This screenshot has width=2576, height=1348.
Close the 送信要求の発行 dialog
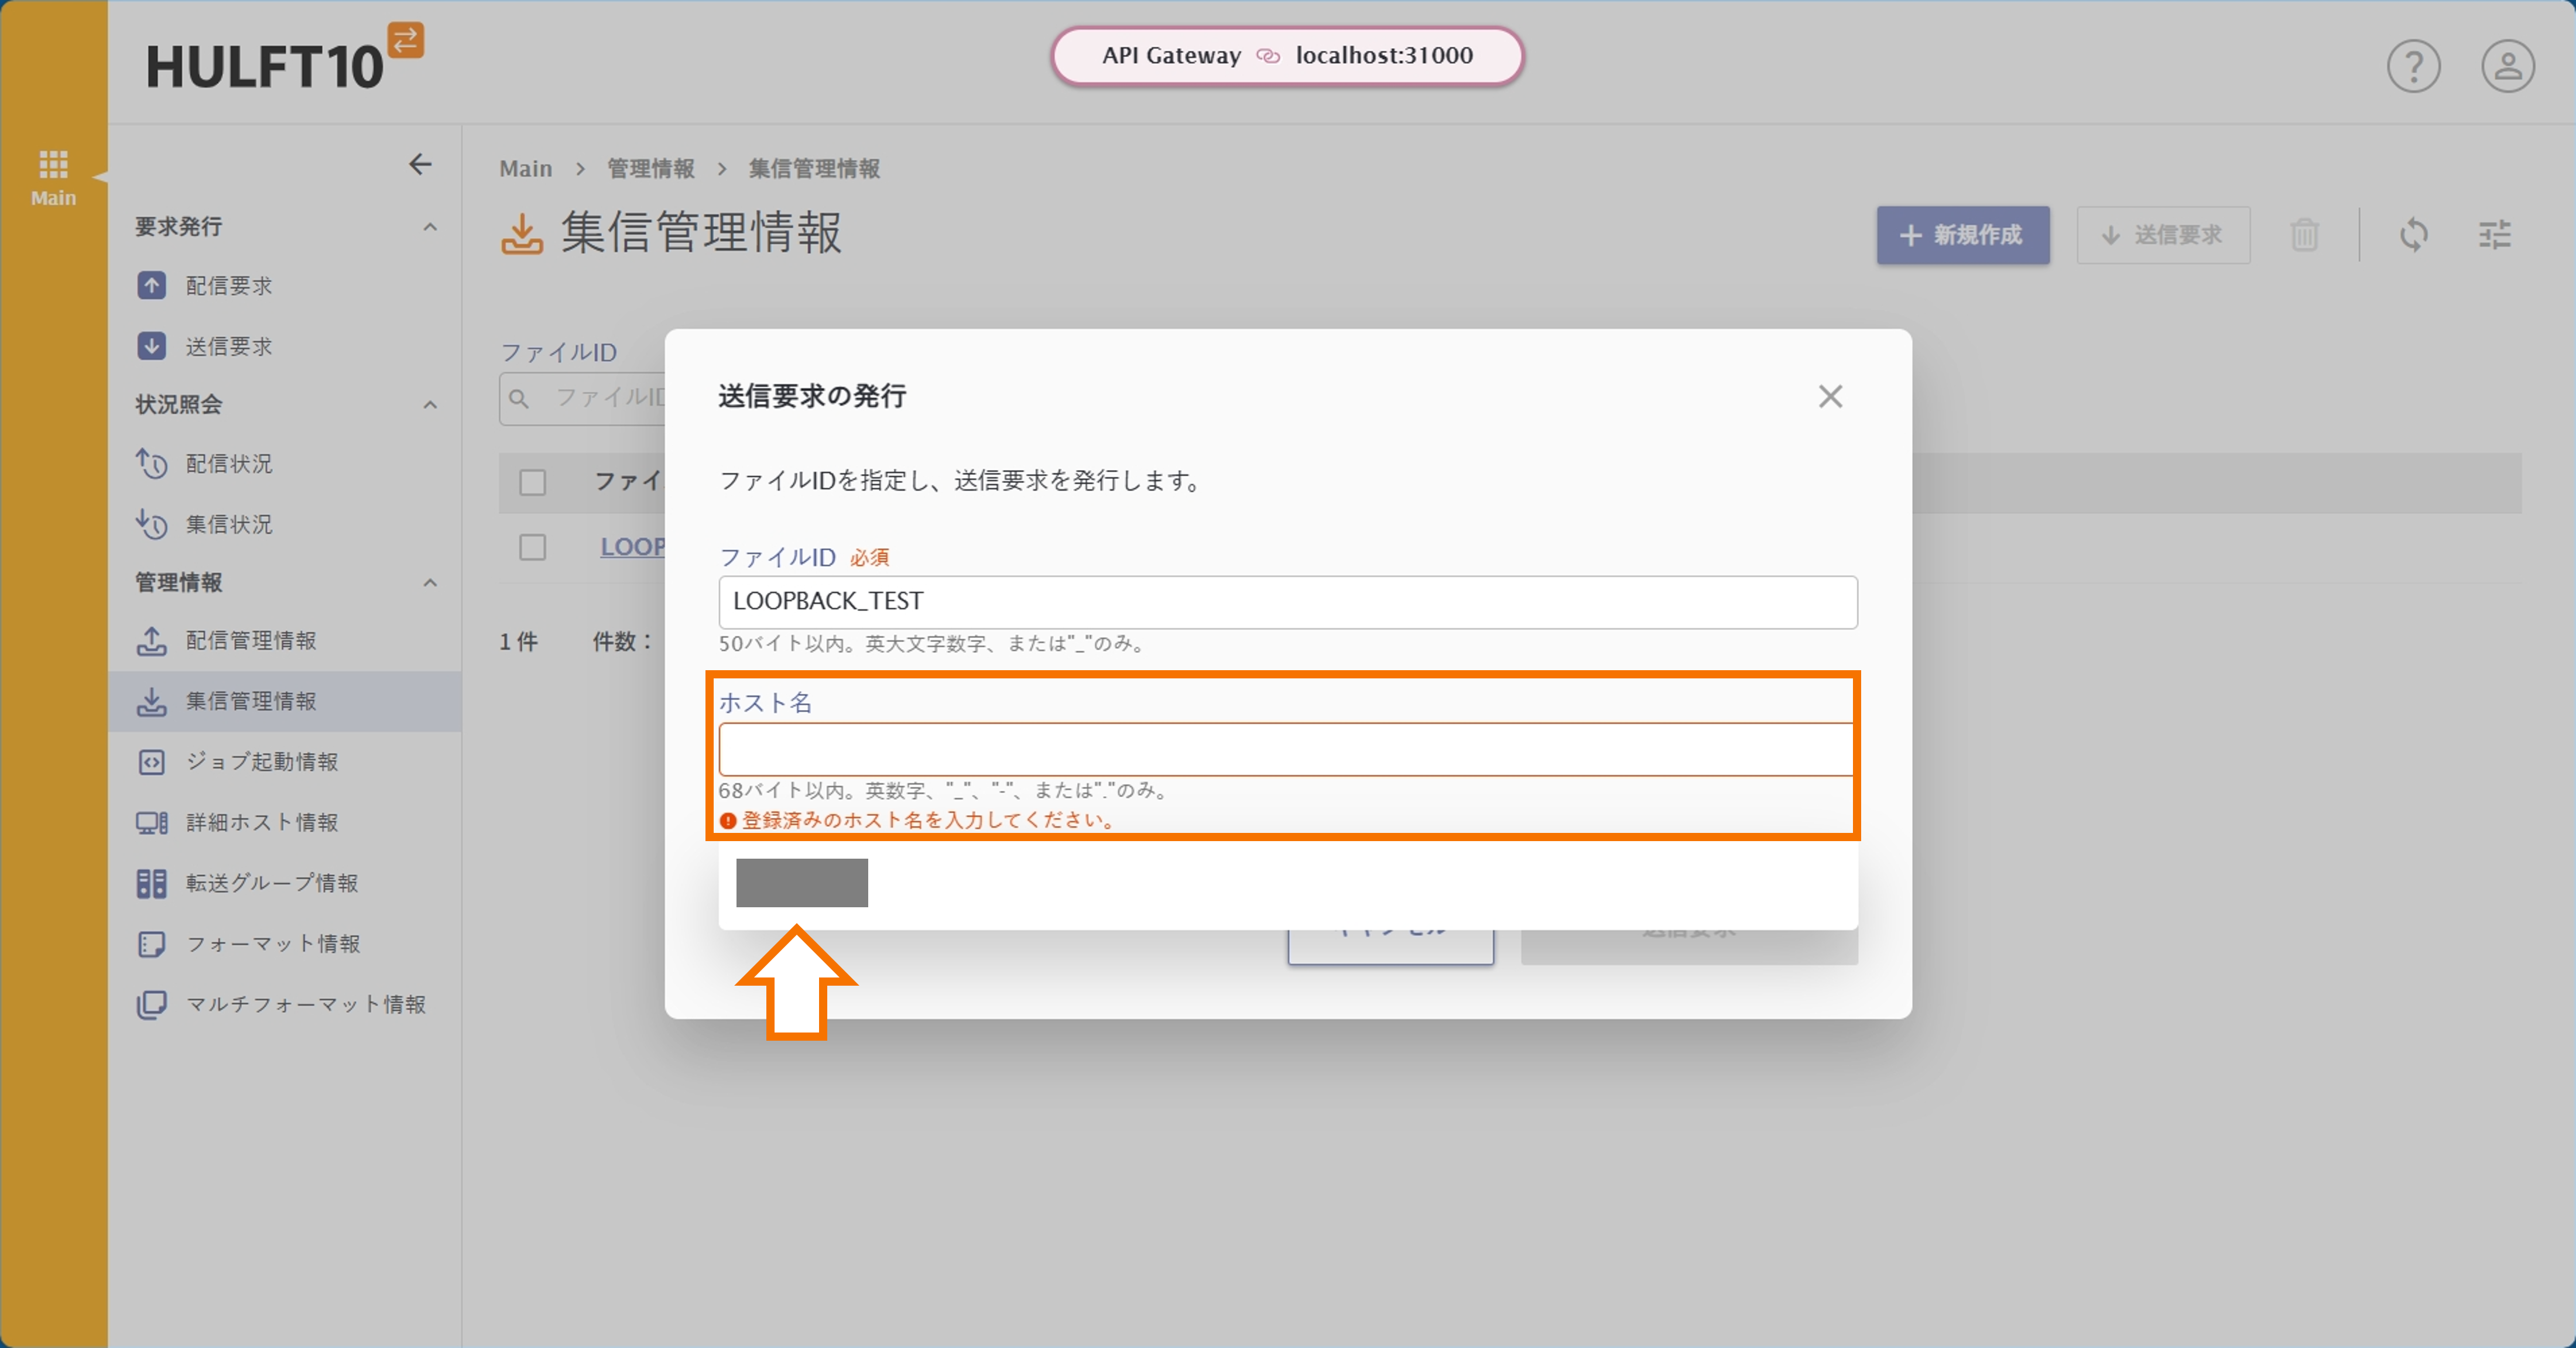[x=1830, y=396]
